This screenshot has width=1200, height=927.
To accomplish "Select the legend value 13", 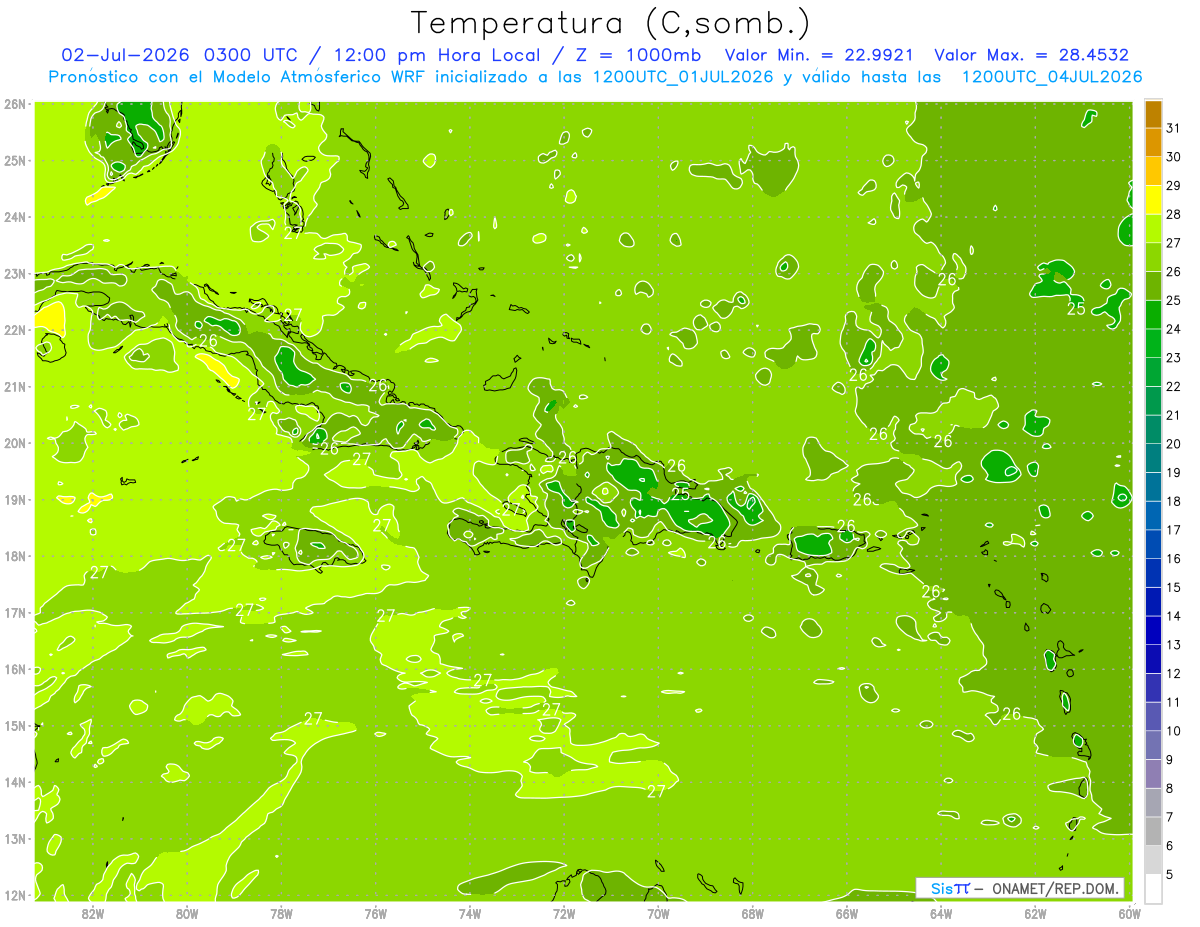I will point(1174,645).
